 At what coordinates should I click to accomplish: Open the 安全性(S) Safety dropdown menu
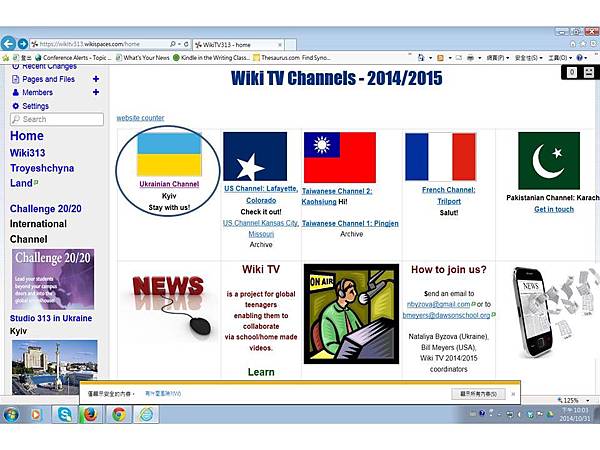tap(528, 58)
